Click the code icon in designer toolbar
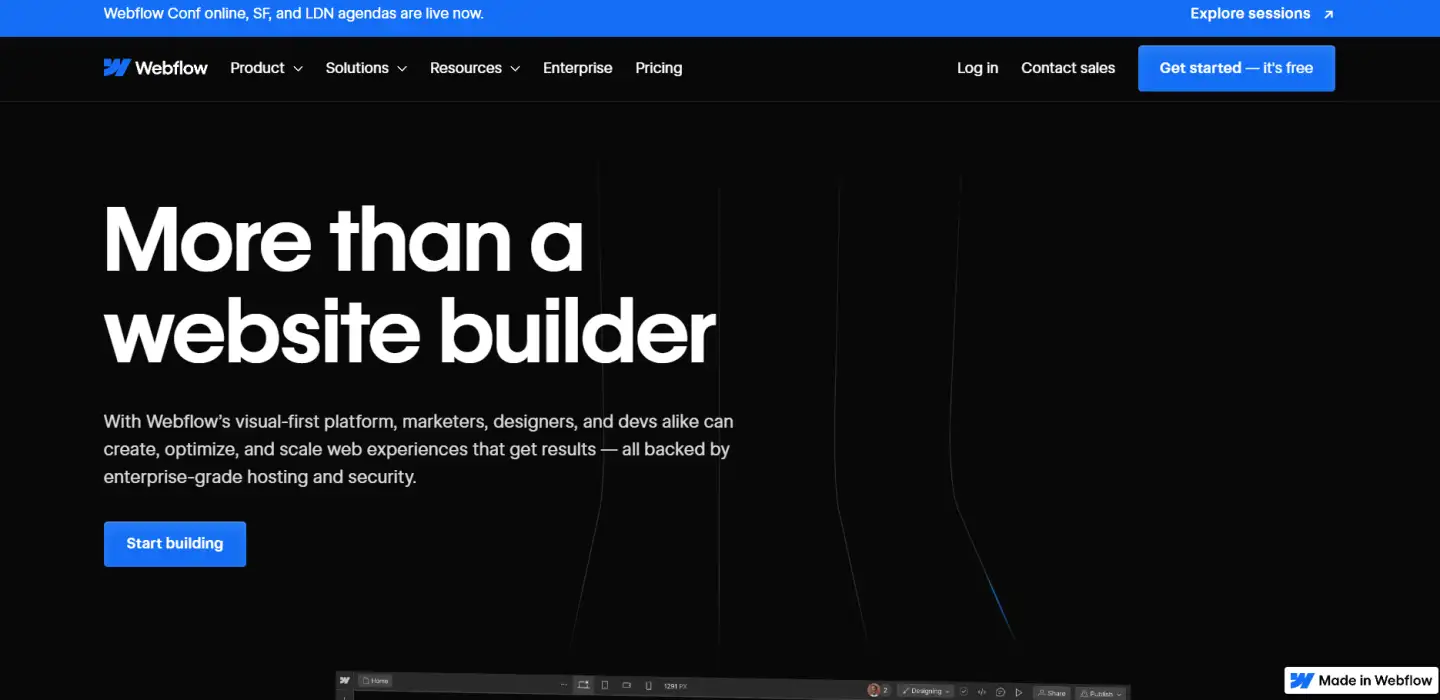This screenshot has height=700, width=1440. (x=982, y=692)
